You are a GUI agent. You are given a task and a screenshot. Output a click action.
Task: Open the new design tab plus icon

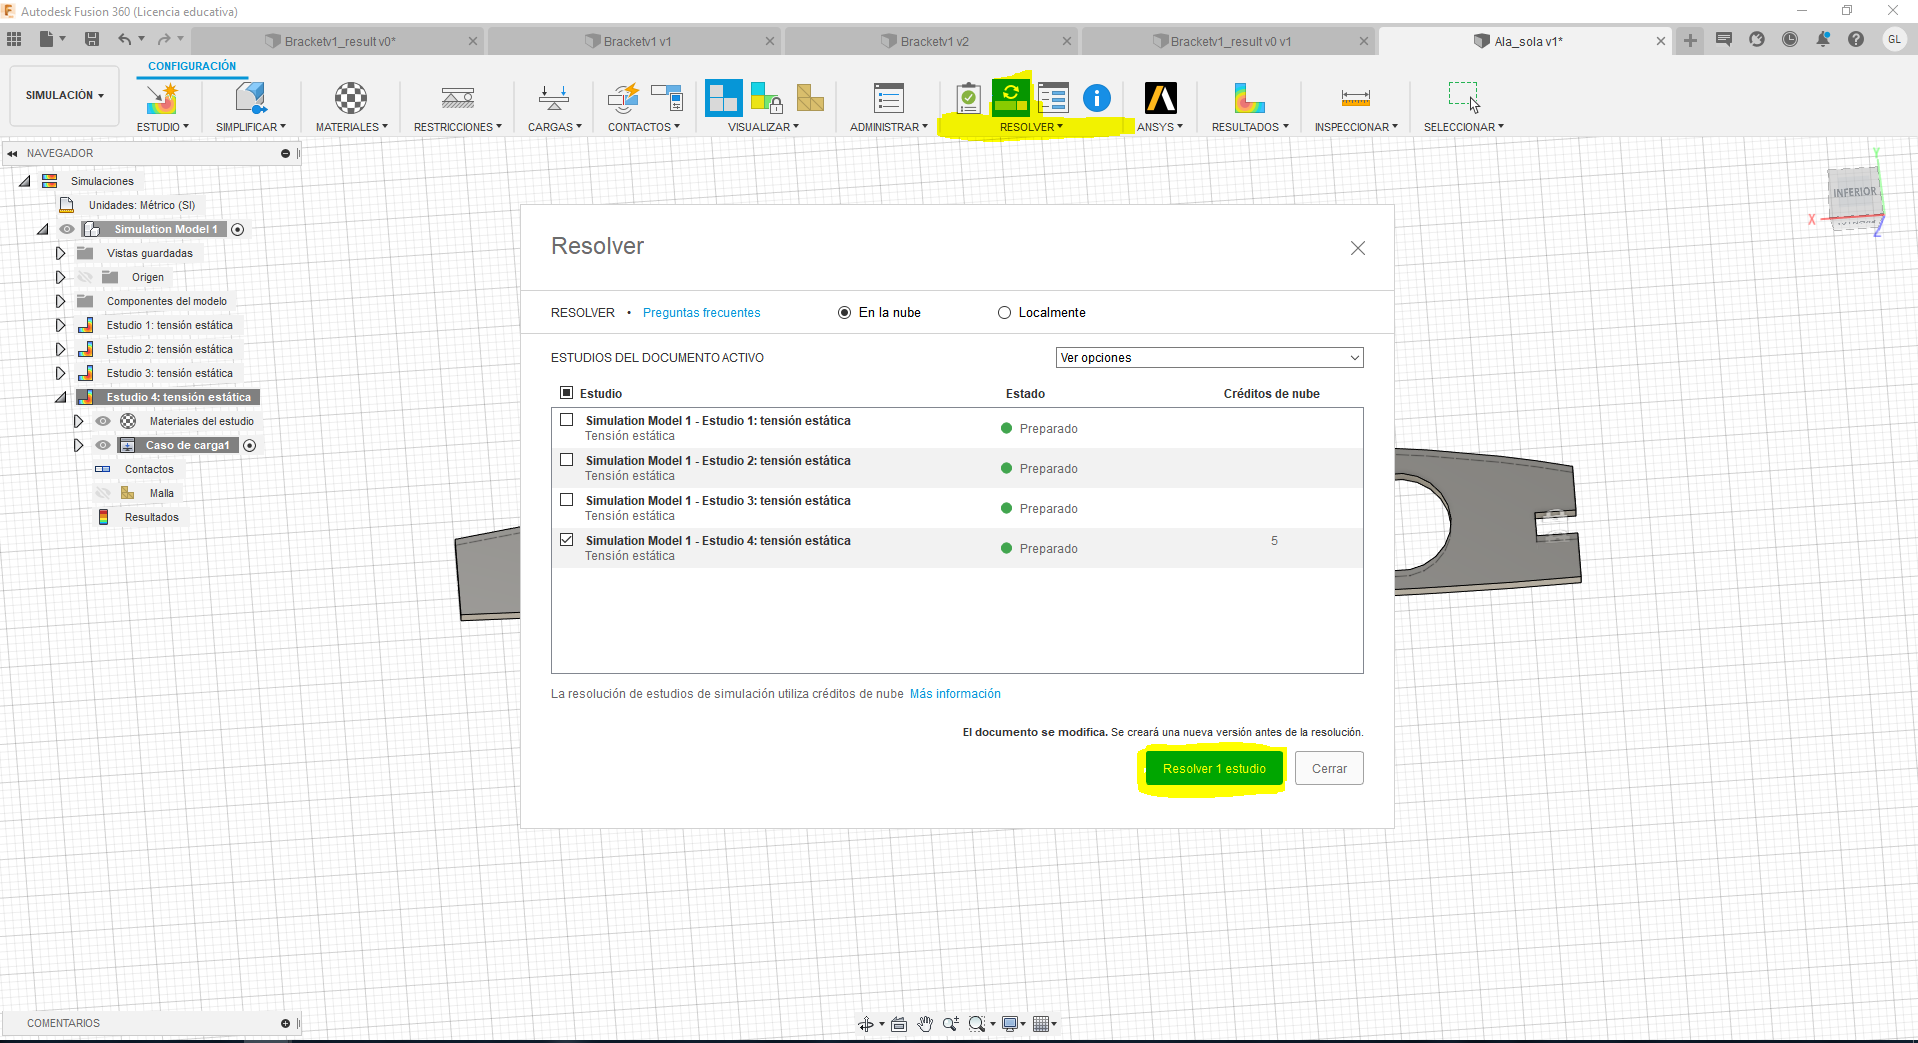click(1690, 41)
